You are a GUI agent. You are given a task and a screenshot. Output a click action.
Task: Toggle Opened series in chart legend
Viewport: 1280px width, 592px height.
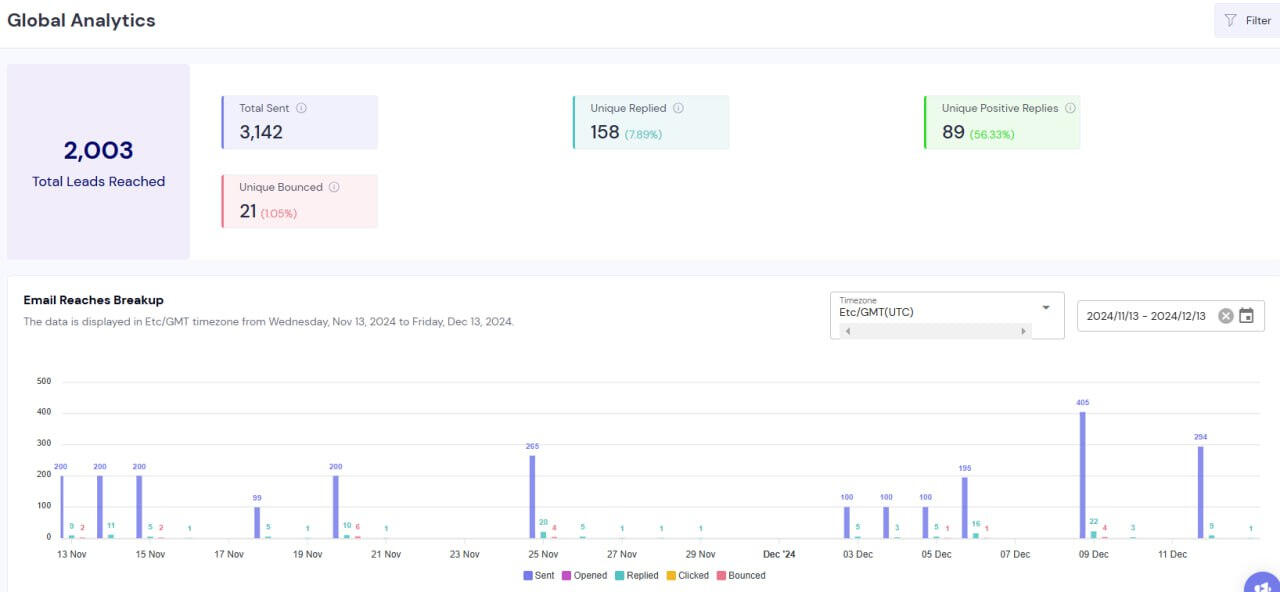click(x=584, y=576)
